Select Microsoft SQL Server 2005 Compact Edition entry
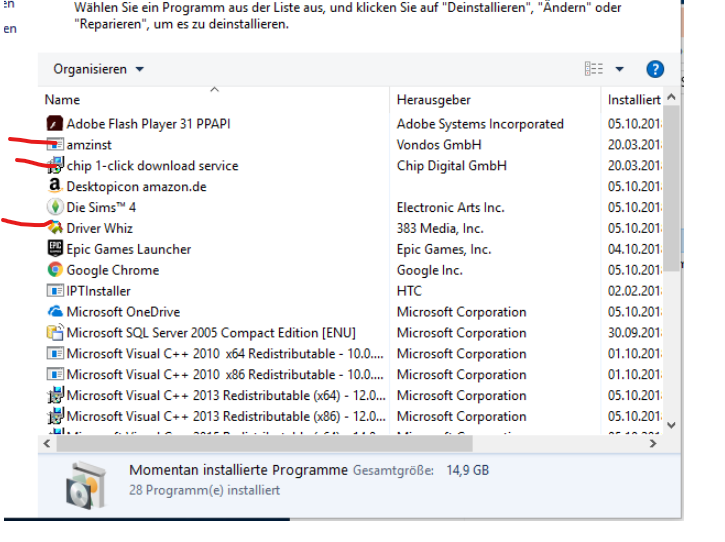Screen dimensions: 725x542 (x=211, y=333)
